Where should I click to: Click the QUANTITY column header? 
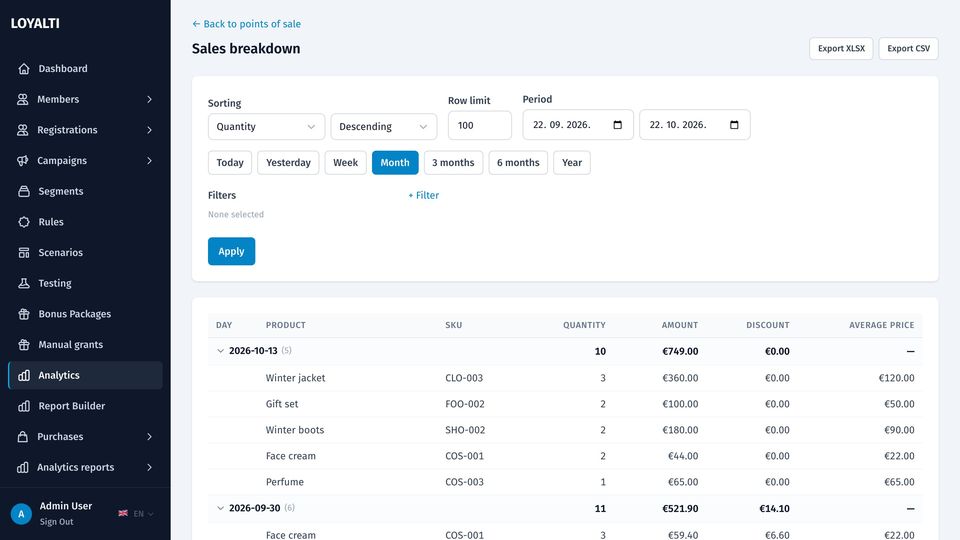[584, 325]
